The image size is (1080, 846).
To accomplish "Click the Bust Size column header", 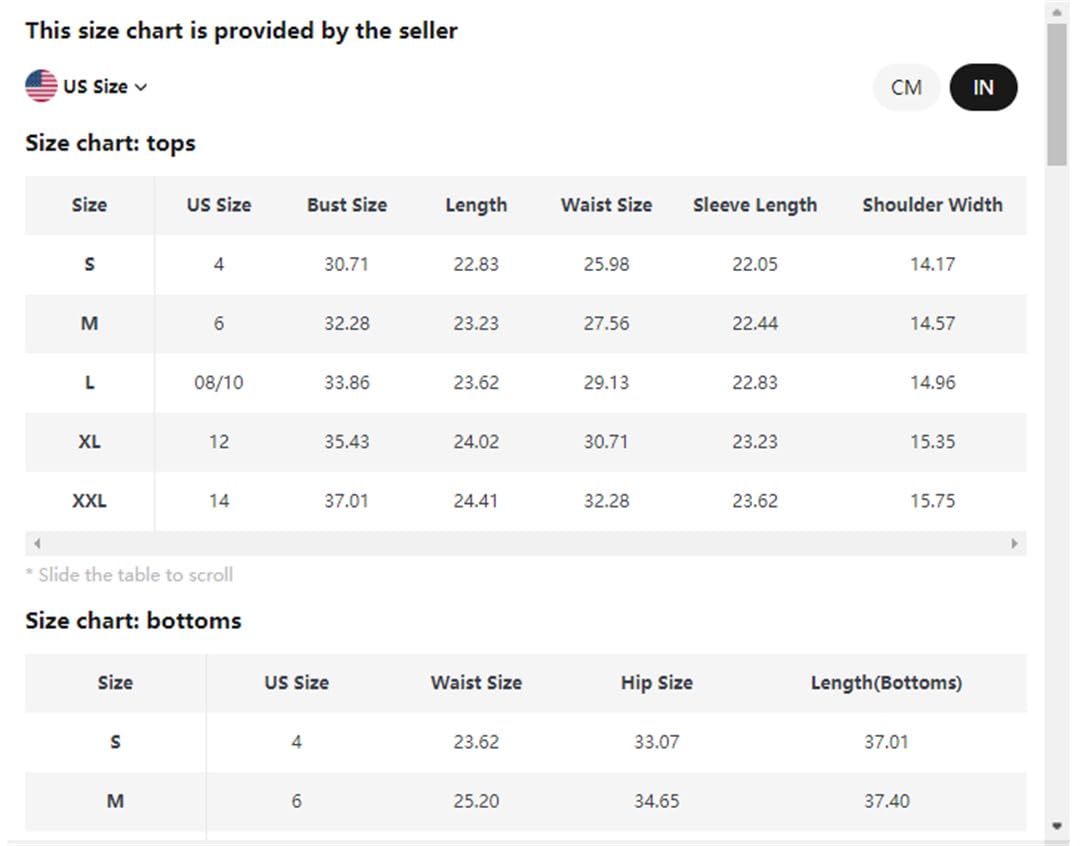I will (347, 205).
